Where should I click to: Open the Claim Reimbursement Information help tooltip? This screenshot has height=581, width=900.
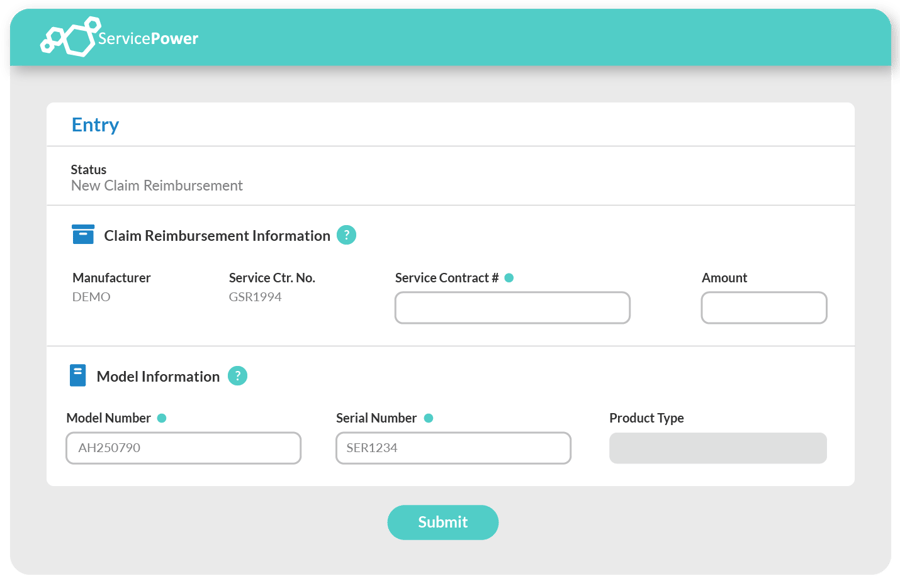pos(346,234)
